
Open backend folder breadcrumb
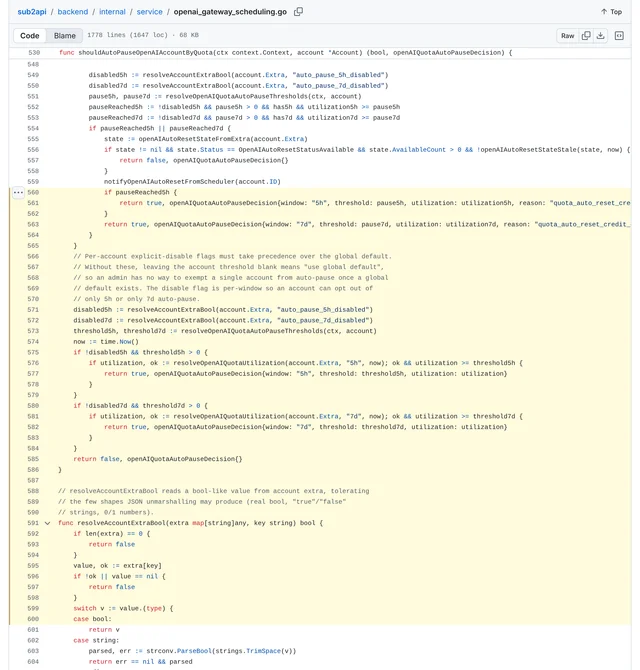73,12
